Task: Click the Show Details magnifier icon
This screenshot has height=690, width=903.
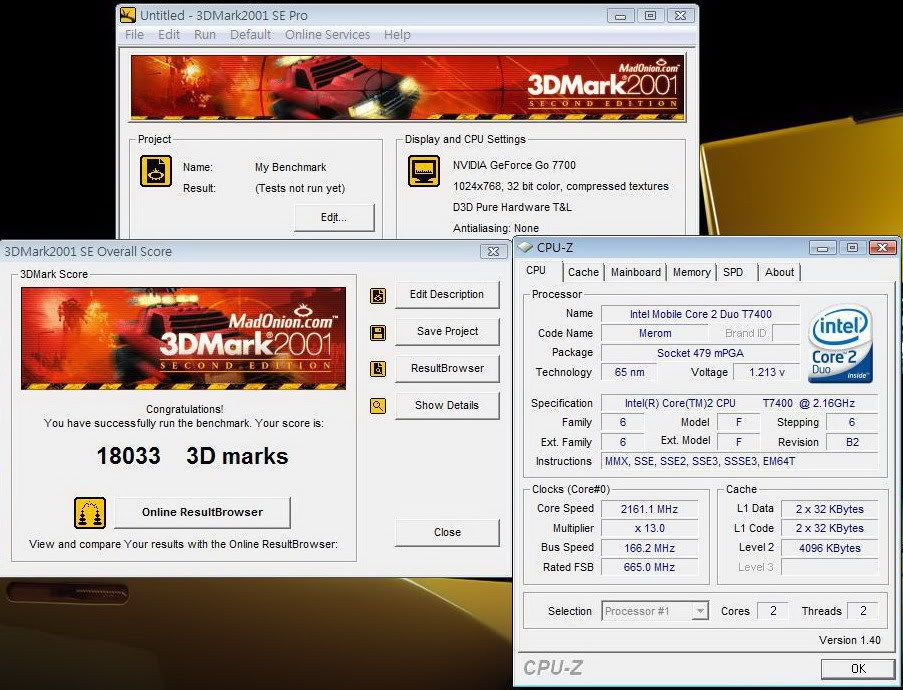Action: pos(378,405)
